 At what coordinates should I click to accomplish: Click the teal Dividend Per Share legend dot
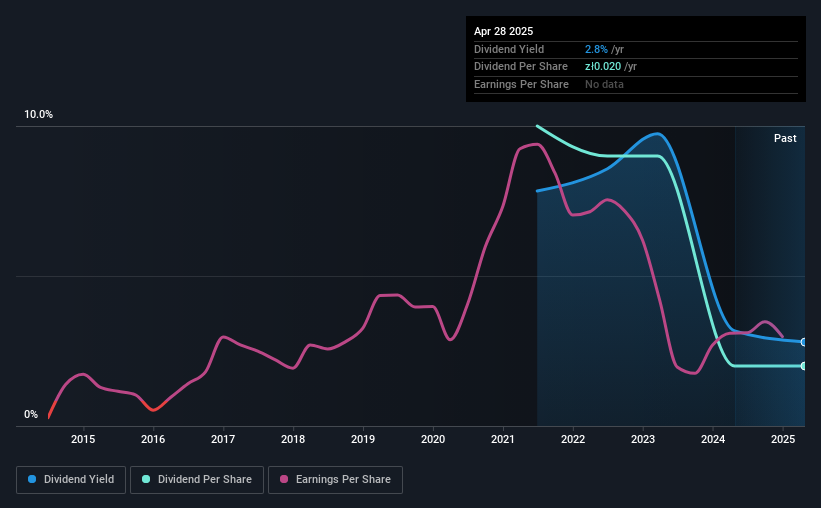(x=146, y=479)
